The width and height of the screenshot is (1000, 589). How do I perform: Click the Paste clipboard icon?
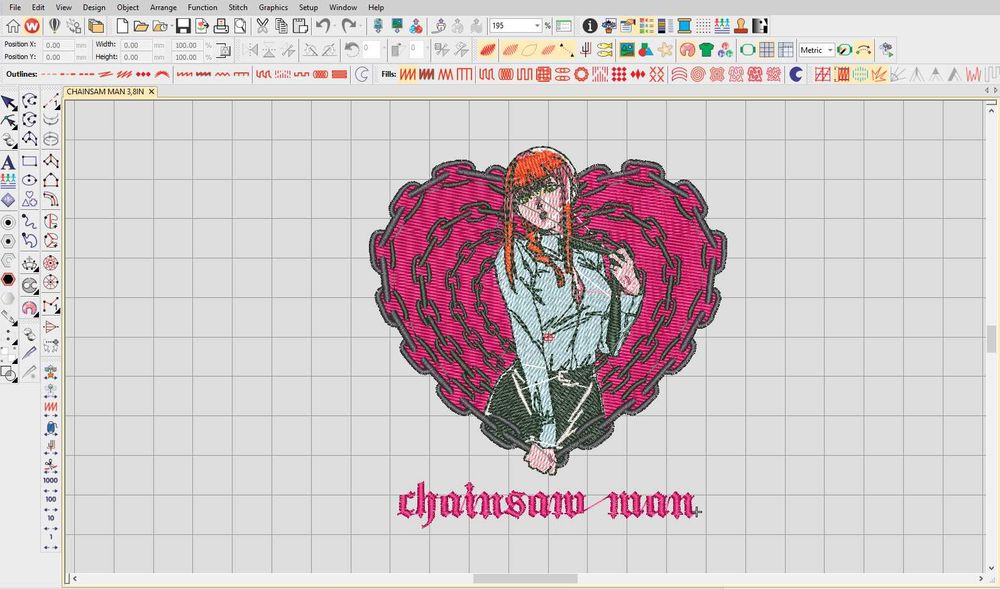tap(300, 26)
